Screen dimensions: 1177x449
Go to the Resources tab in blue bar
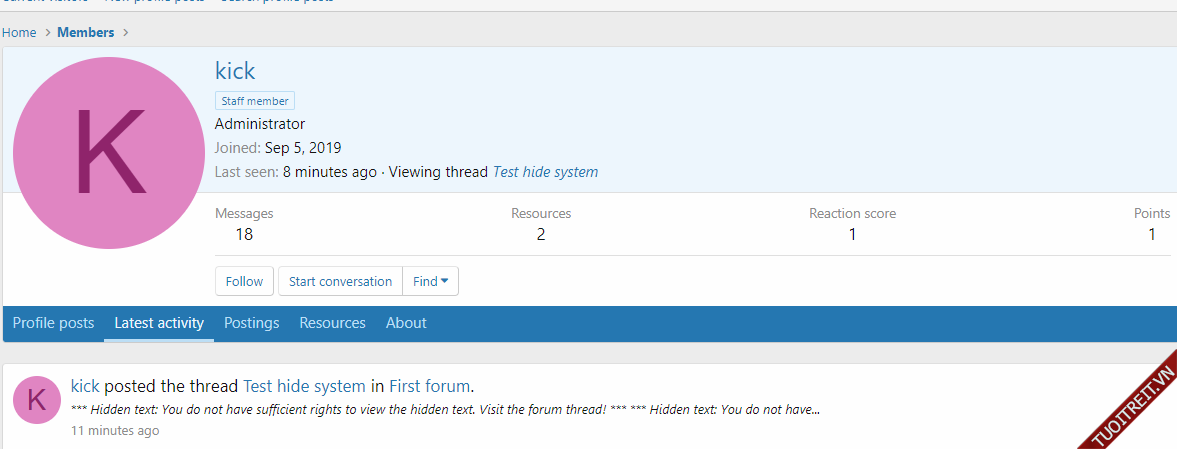point(332,323)
